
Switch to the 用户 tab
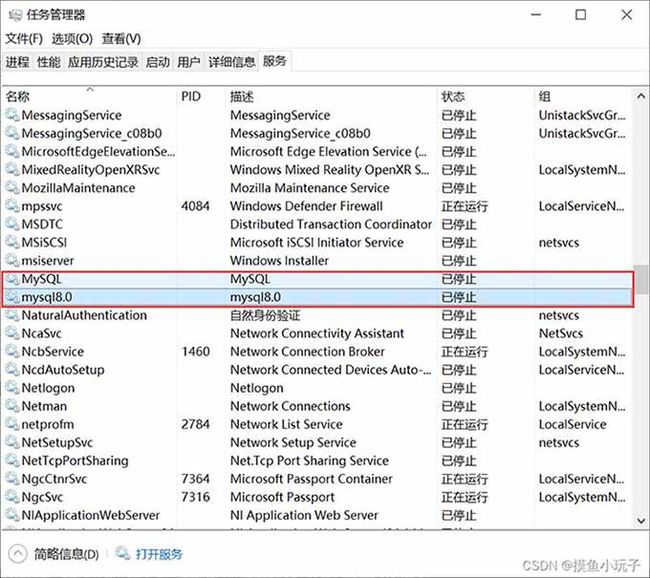[189, 62]
